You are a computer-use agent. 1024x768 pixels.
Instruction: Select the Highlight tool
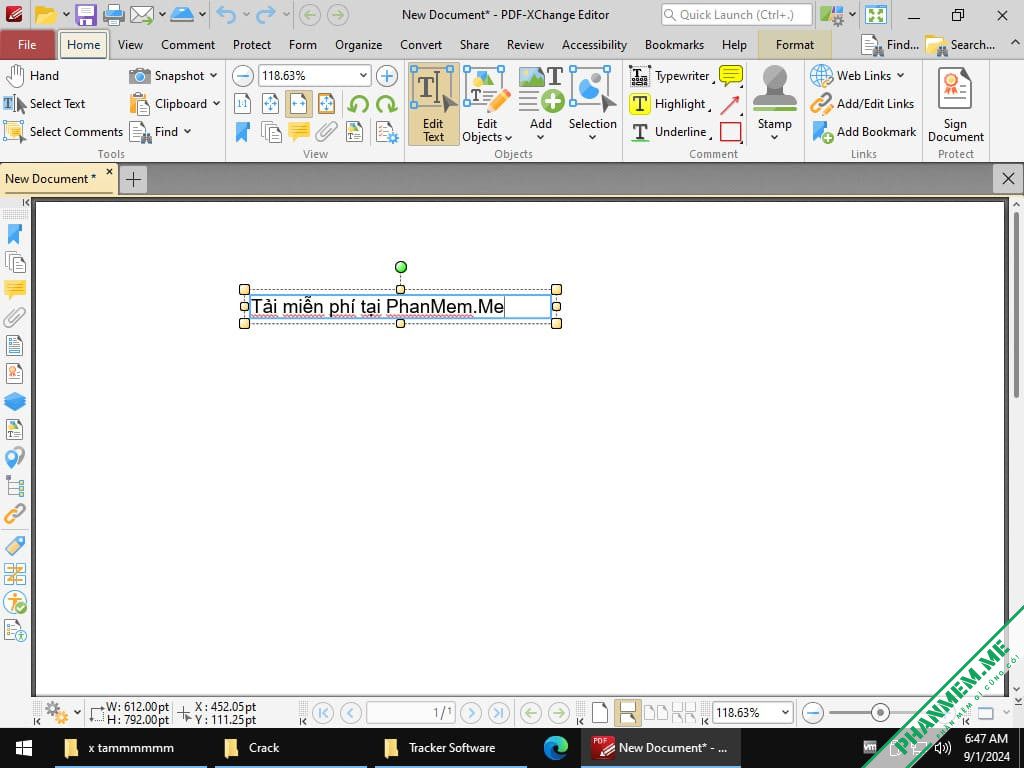click(x=669, y=104)
